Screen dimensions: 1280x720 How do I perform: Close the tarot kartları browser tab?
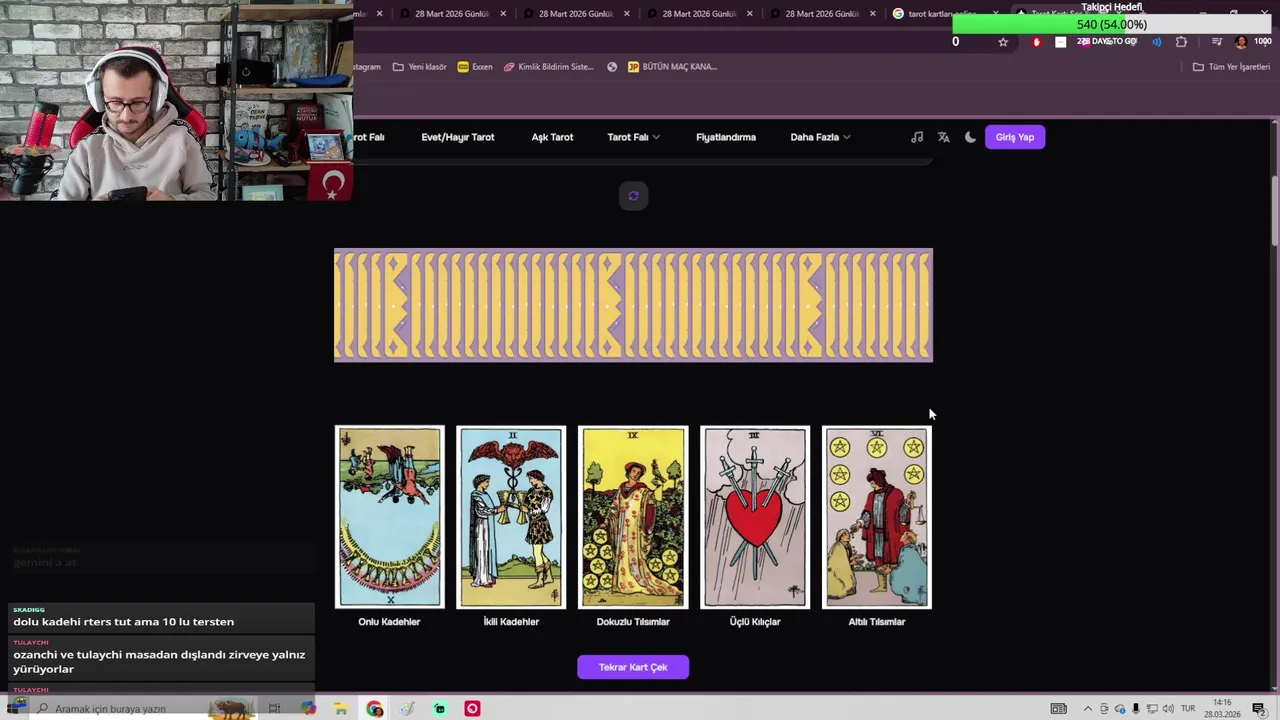click(x=995, y=14)
